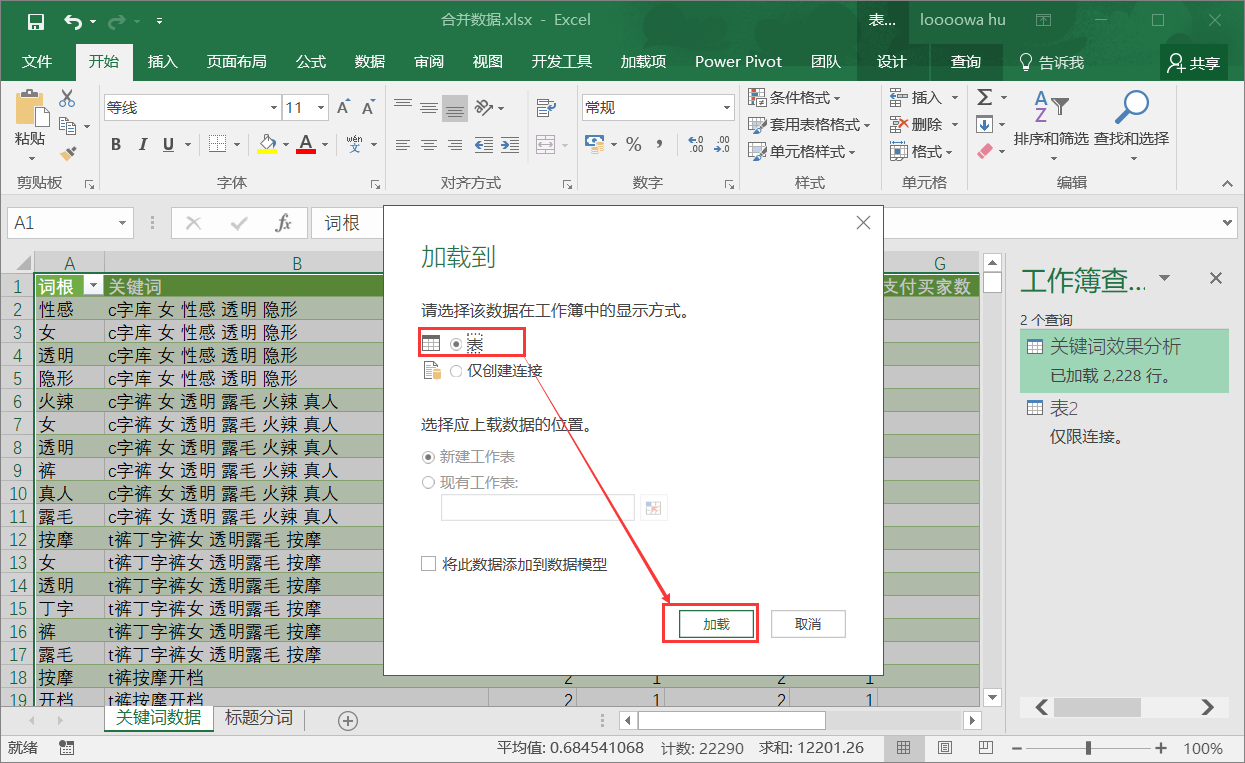Select 仅创建连接 radio option
The image size is (1245, 763).
pos(457,371)
